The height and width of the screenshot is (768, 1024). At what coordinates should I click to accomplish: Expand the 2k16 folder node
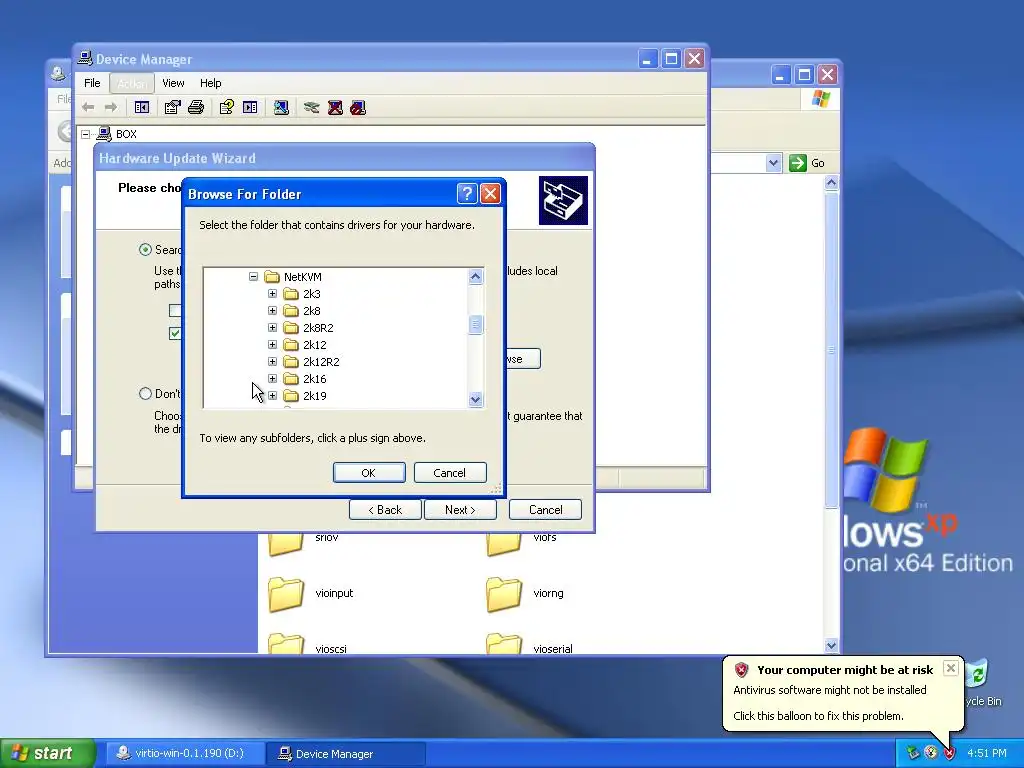tap(272, 379)
